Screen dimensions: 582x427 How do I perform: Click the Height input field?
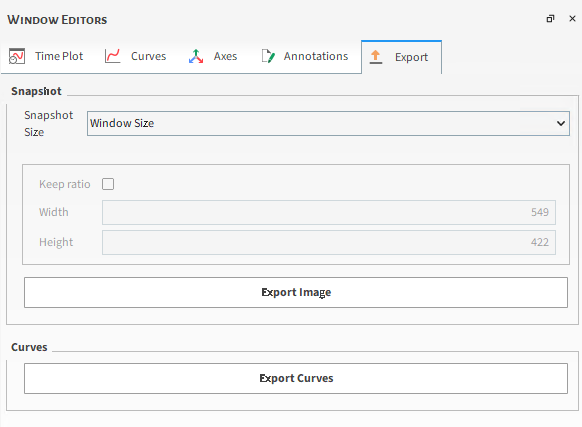point(329,242)
